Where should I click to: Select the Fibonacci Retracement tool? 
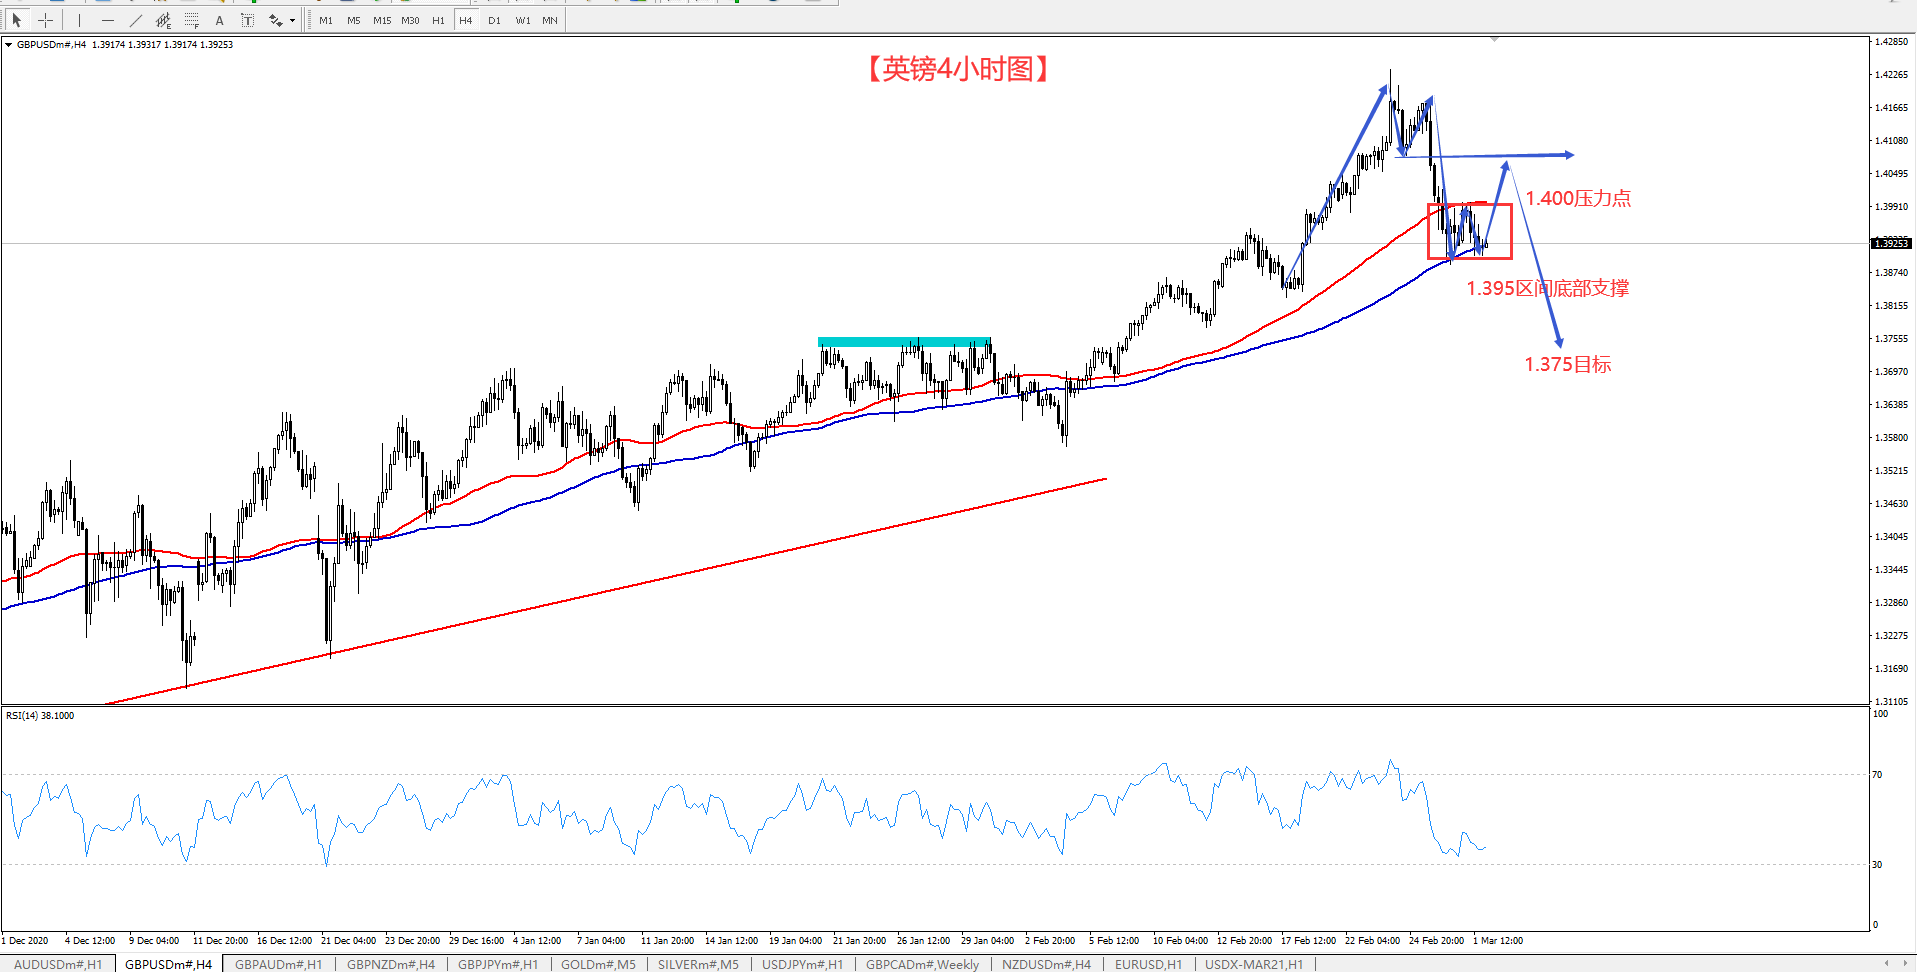click(x=191, y=20)
